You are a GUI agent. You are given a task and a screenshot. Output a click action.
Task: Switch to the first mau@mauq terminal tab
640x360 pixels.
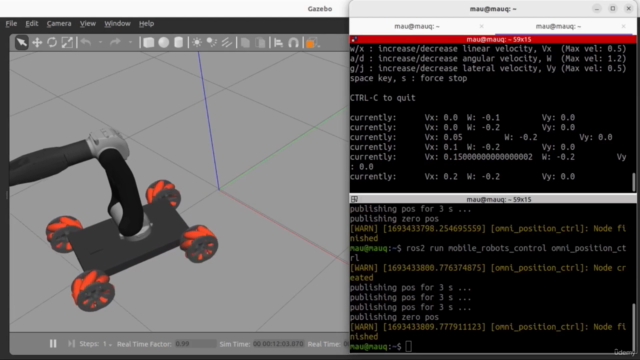pyautogui.click(x=417, y=27)
